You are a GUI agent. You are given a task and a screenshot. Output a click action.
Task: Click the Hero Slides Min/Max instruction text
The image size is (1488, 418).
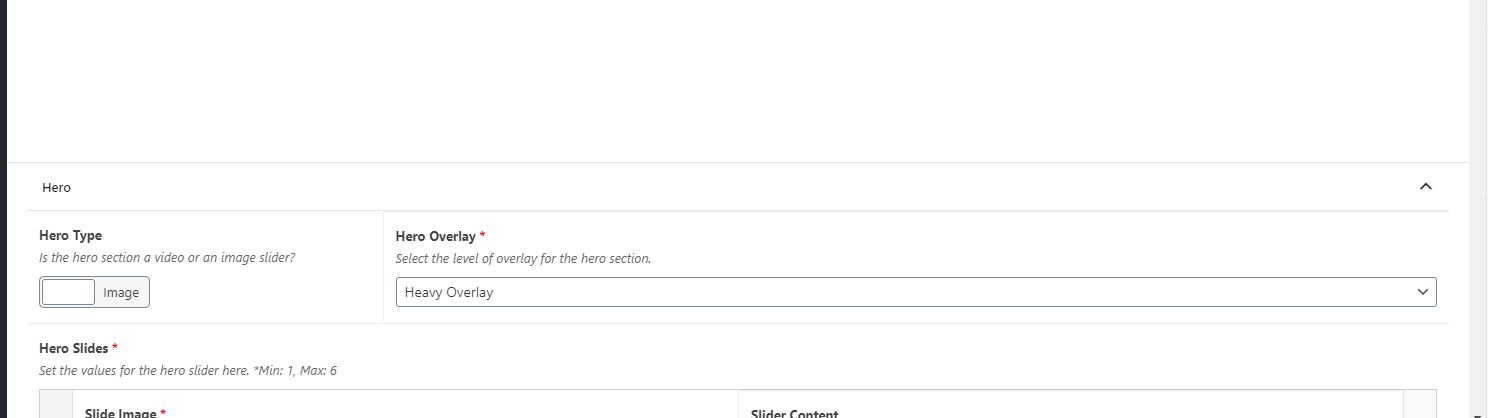coord(188,370)
